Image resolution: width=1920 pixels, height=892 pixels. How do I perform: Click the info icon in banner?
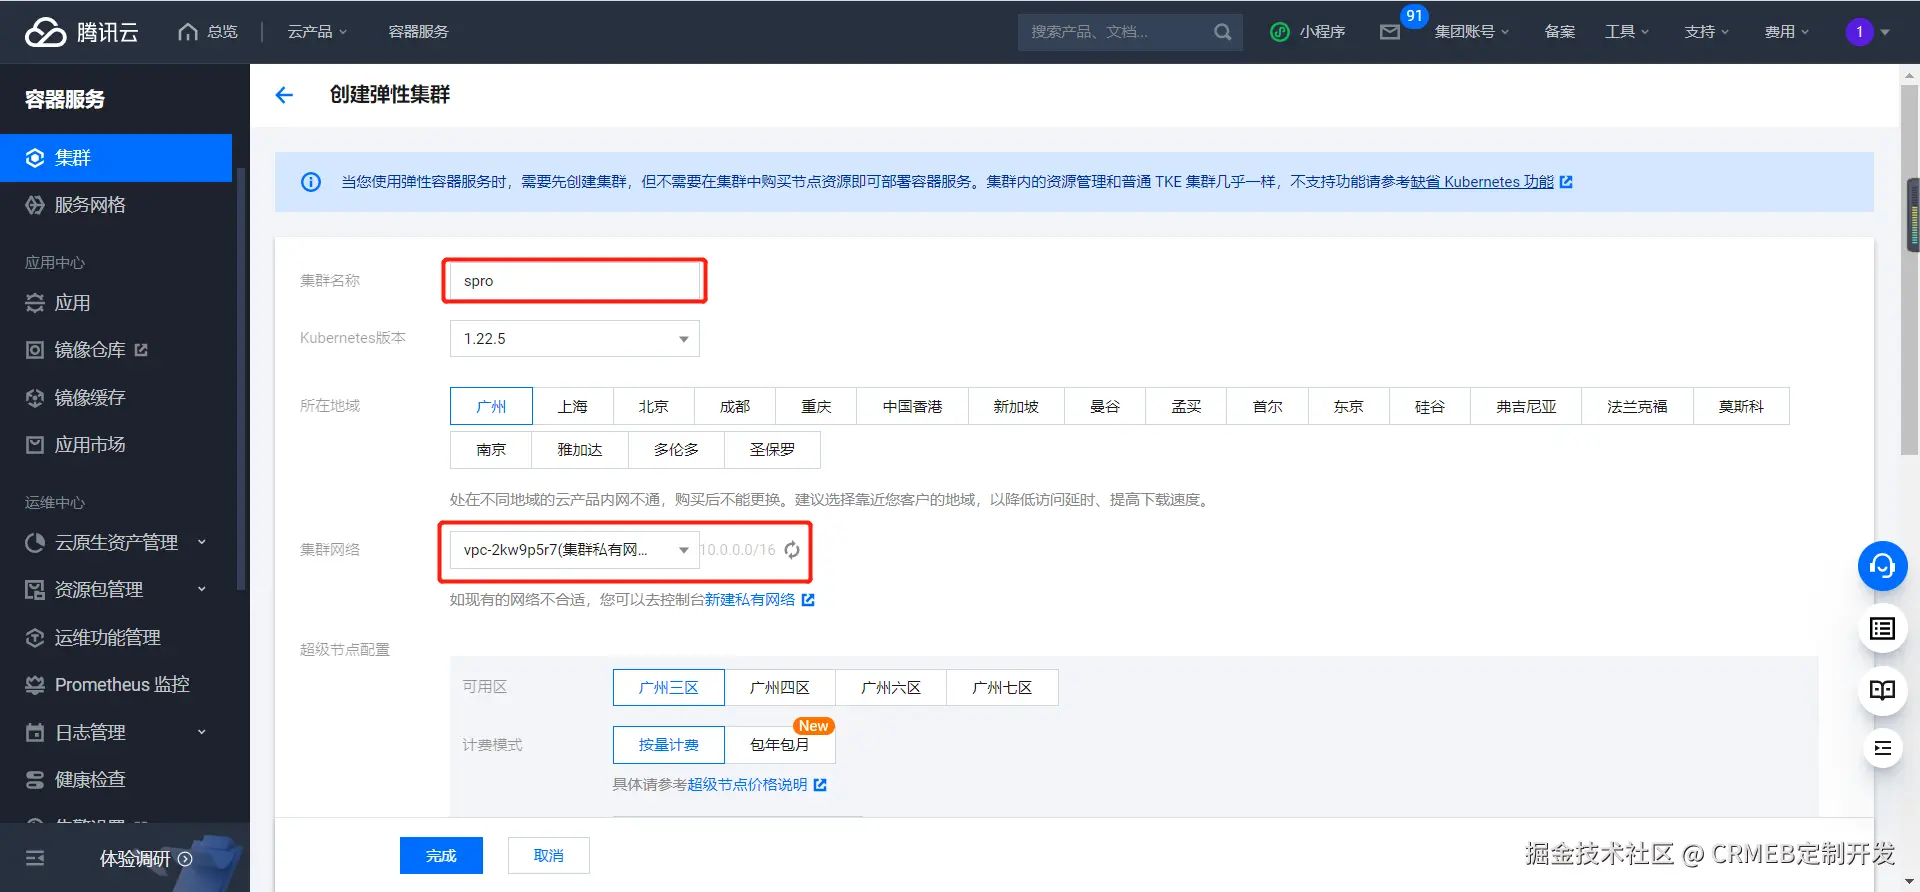[x=311, y=182]
